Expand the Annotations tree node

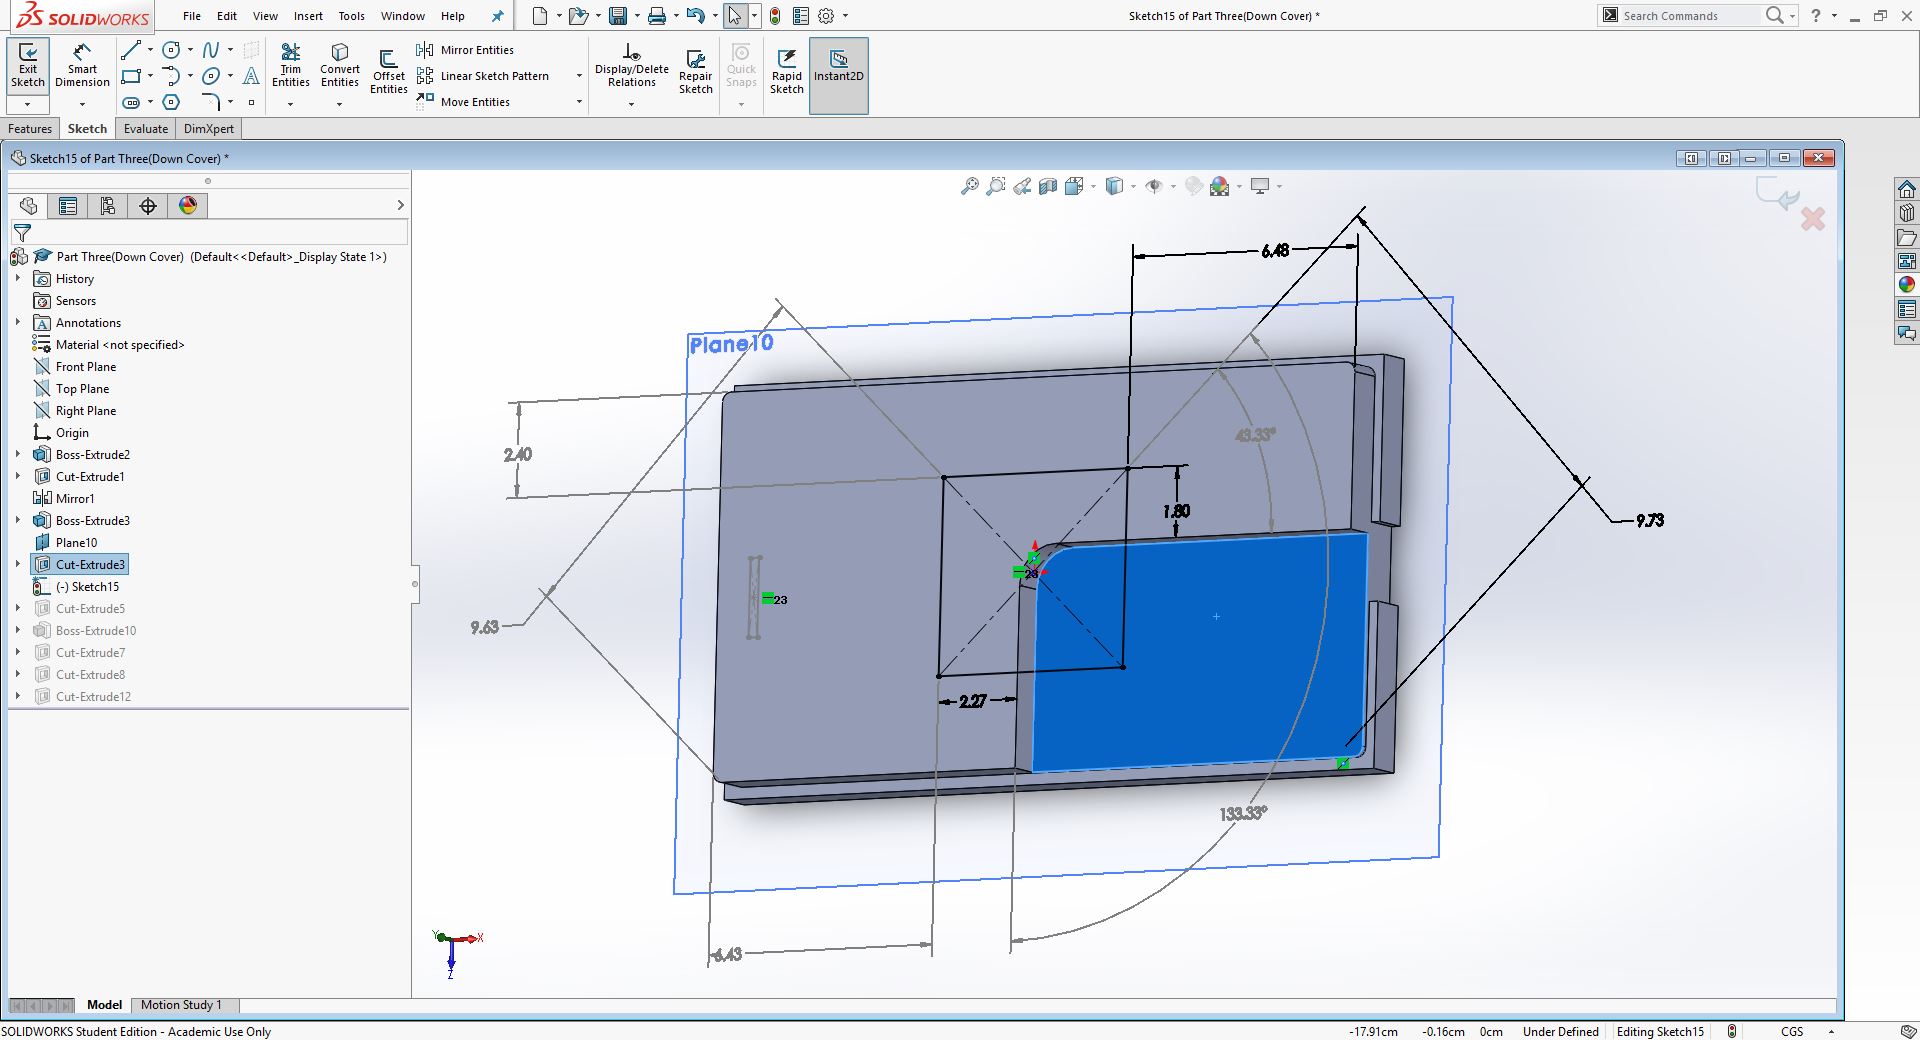(18, 323)
